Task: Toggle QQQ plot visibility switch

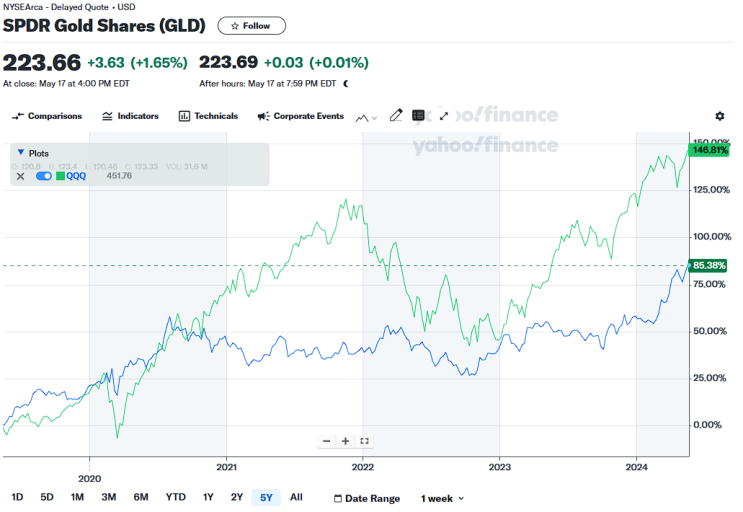Action: point(44,176)
